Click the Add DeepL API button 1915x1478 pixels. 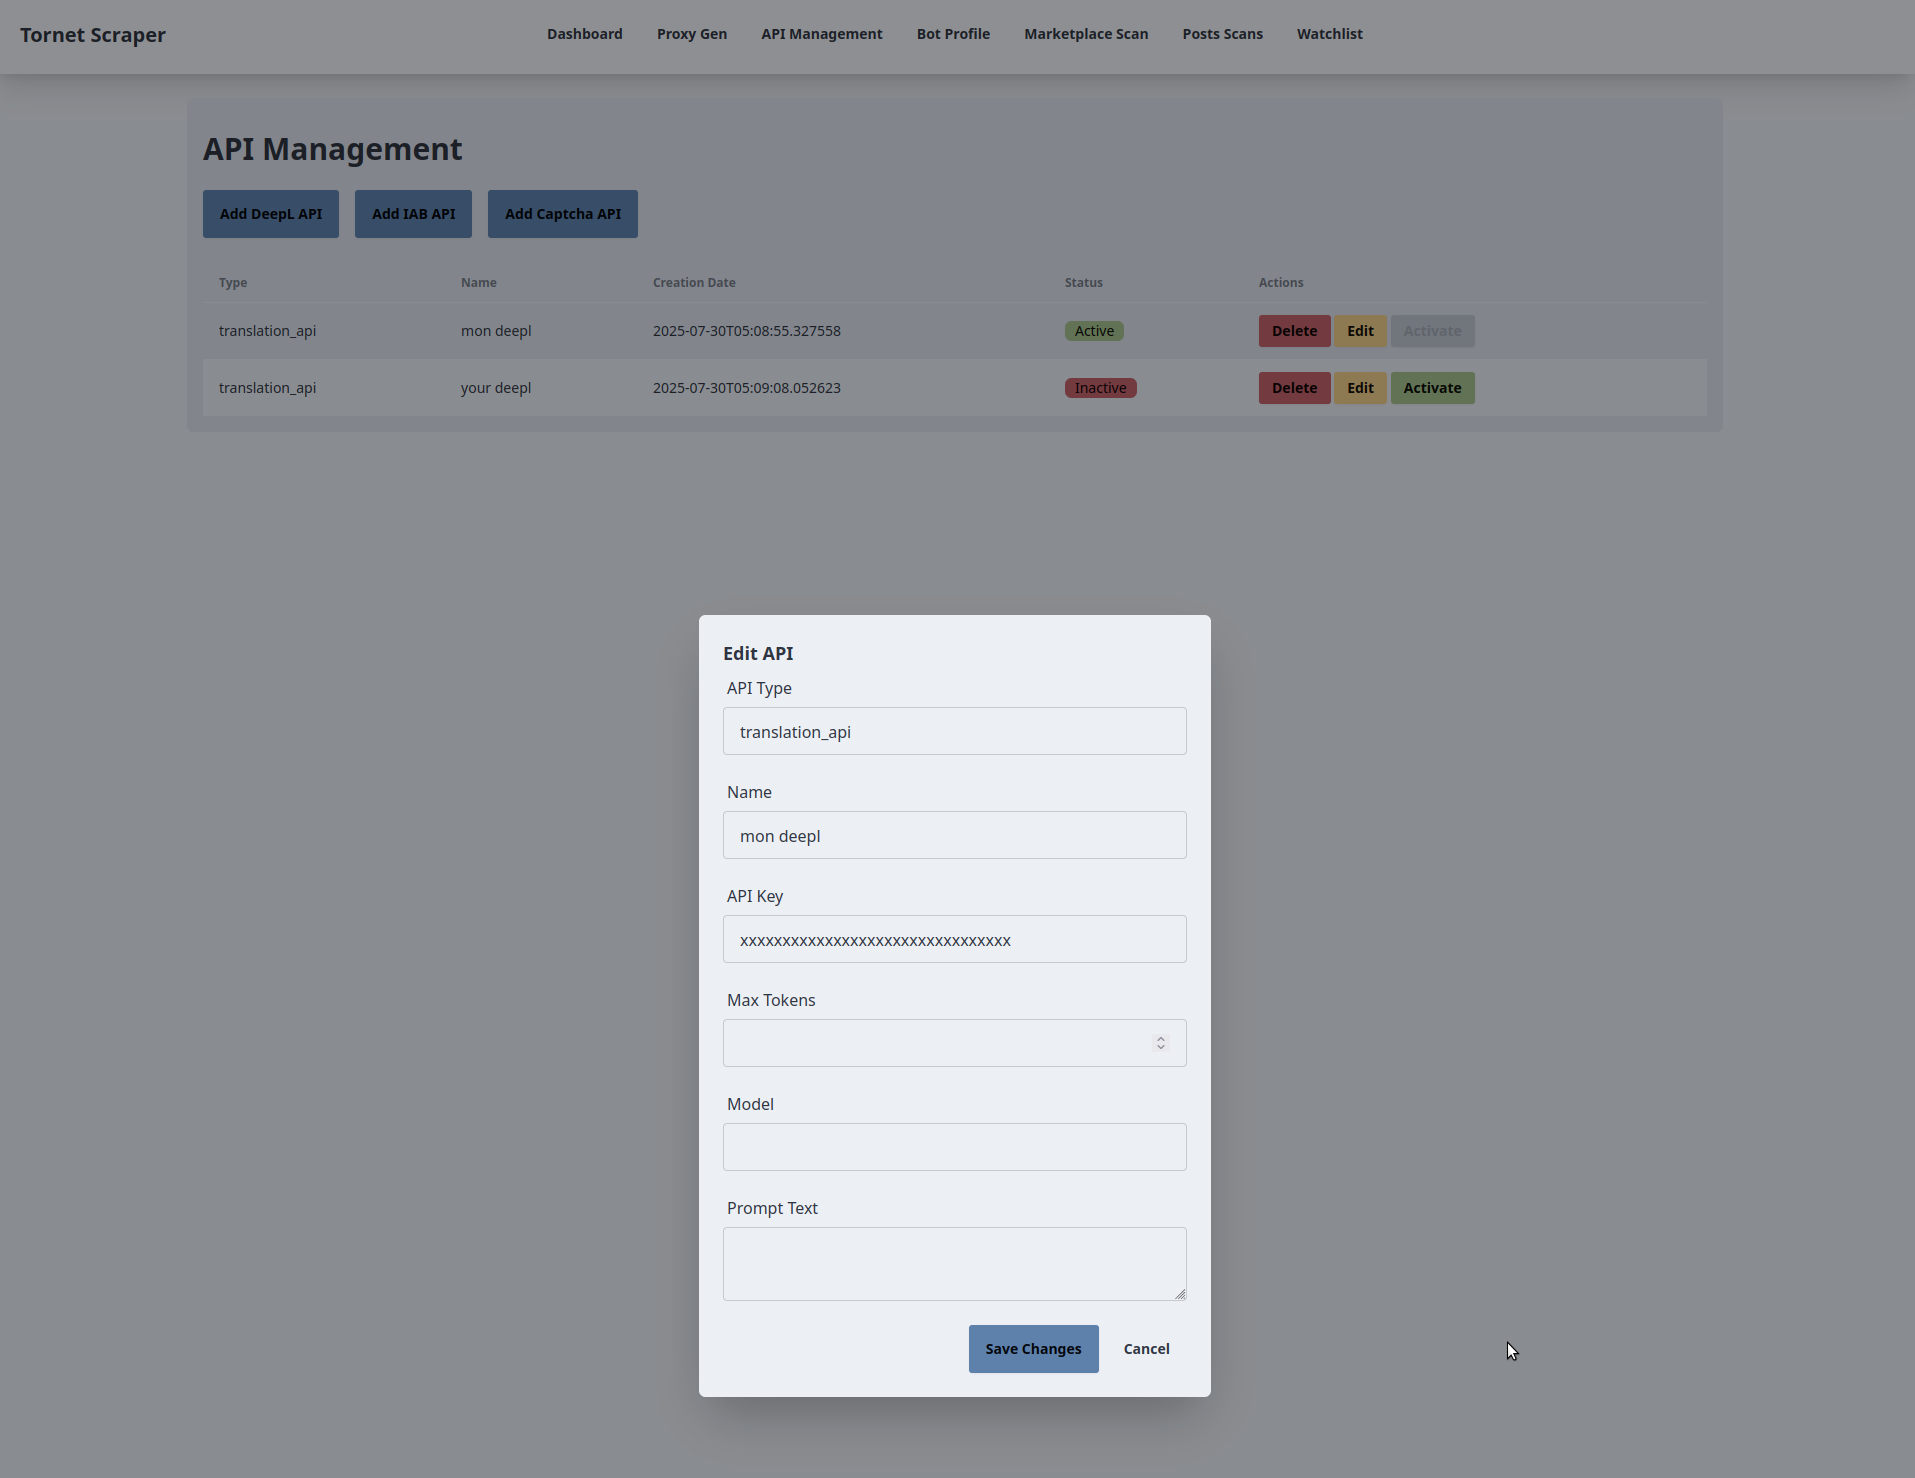click(270, 213)
